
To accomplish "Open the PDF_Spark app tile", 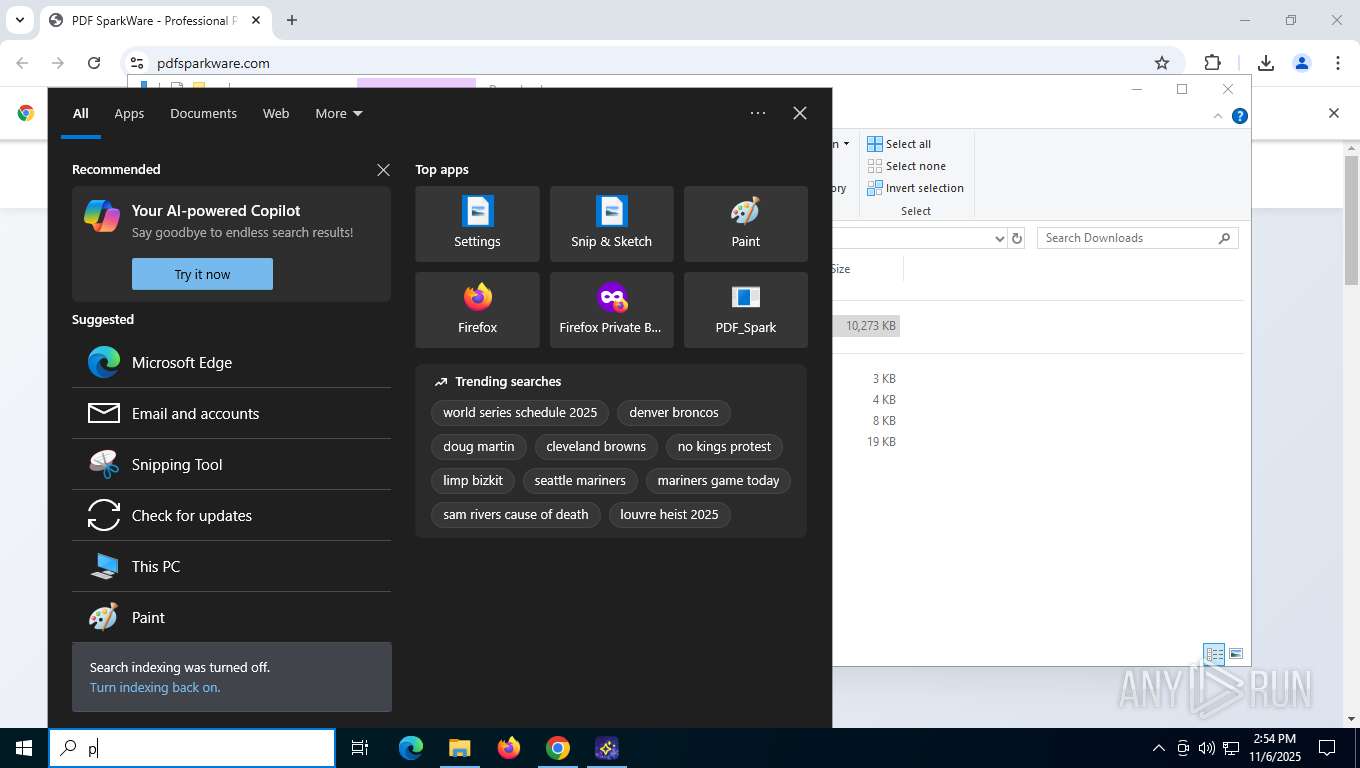I will (x=745, y=310).
